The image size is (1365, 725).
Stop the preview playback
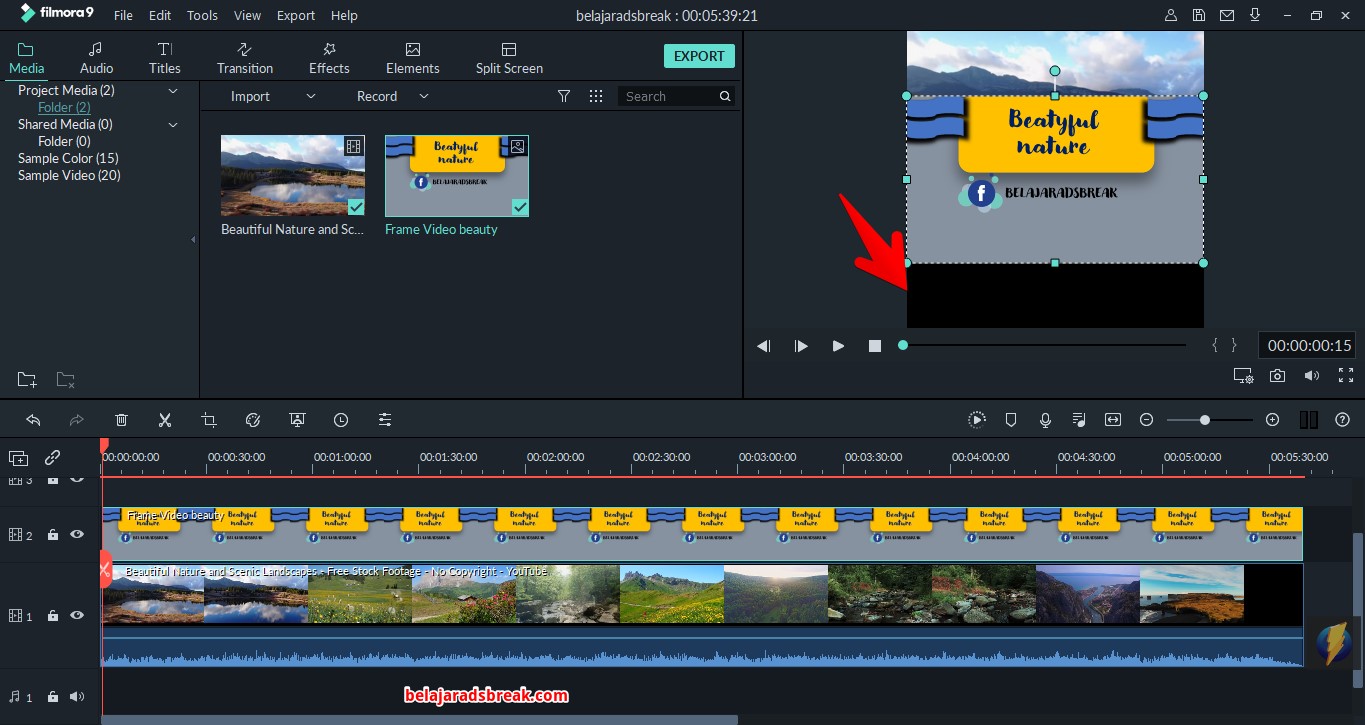click(x=875, y=346)
